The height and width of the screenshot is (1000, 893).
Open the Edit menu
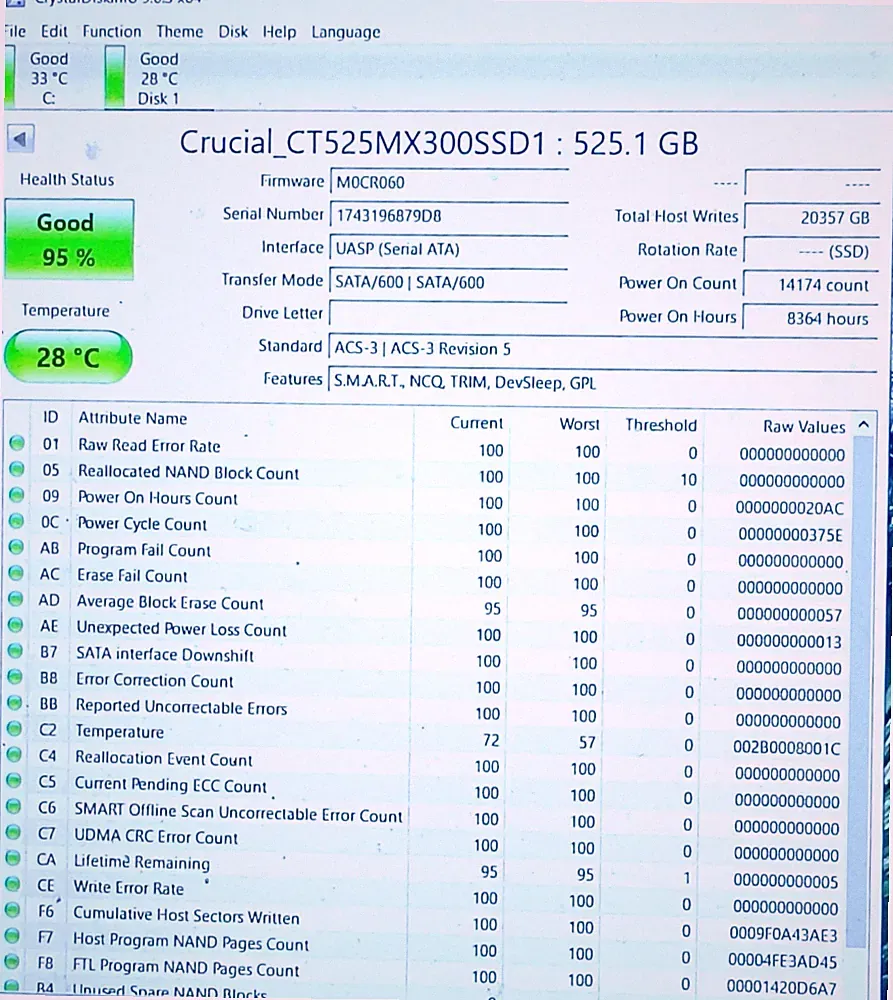point(54,31)
